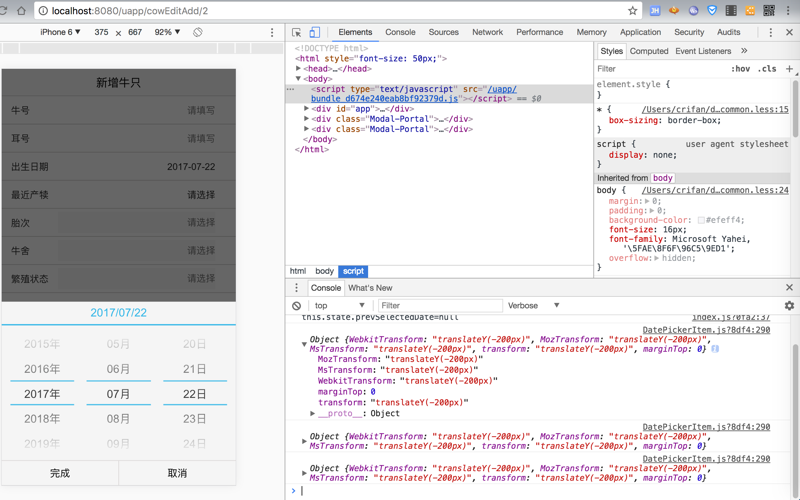Open device toolbar more options
800x500 pixels.
pyautogui.click(x=272, y=32)
